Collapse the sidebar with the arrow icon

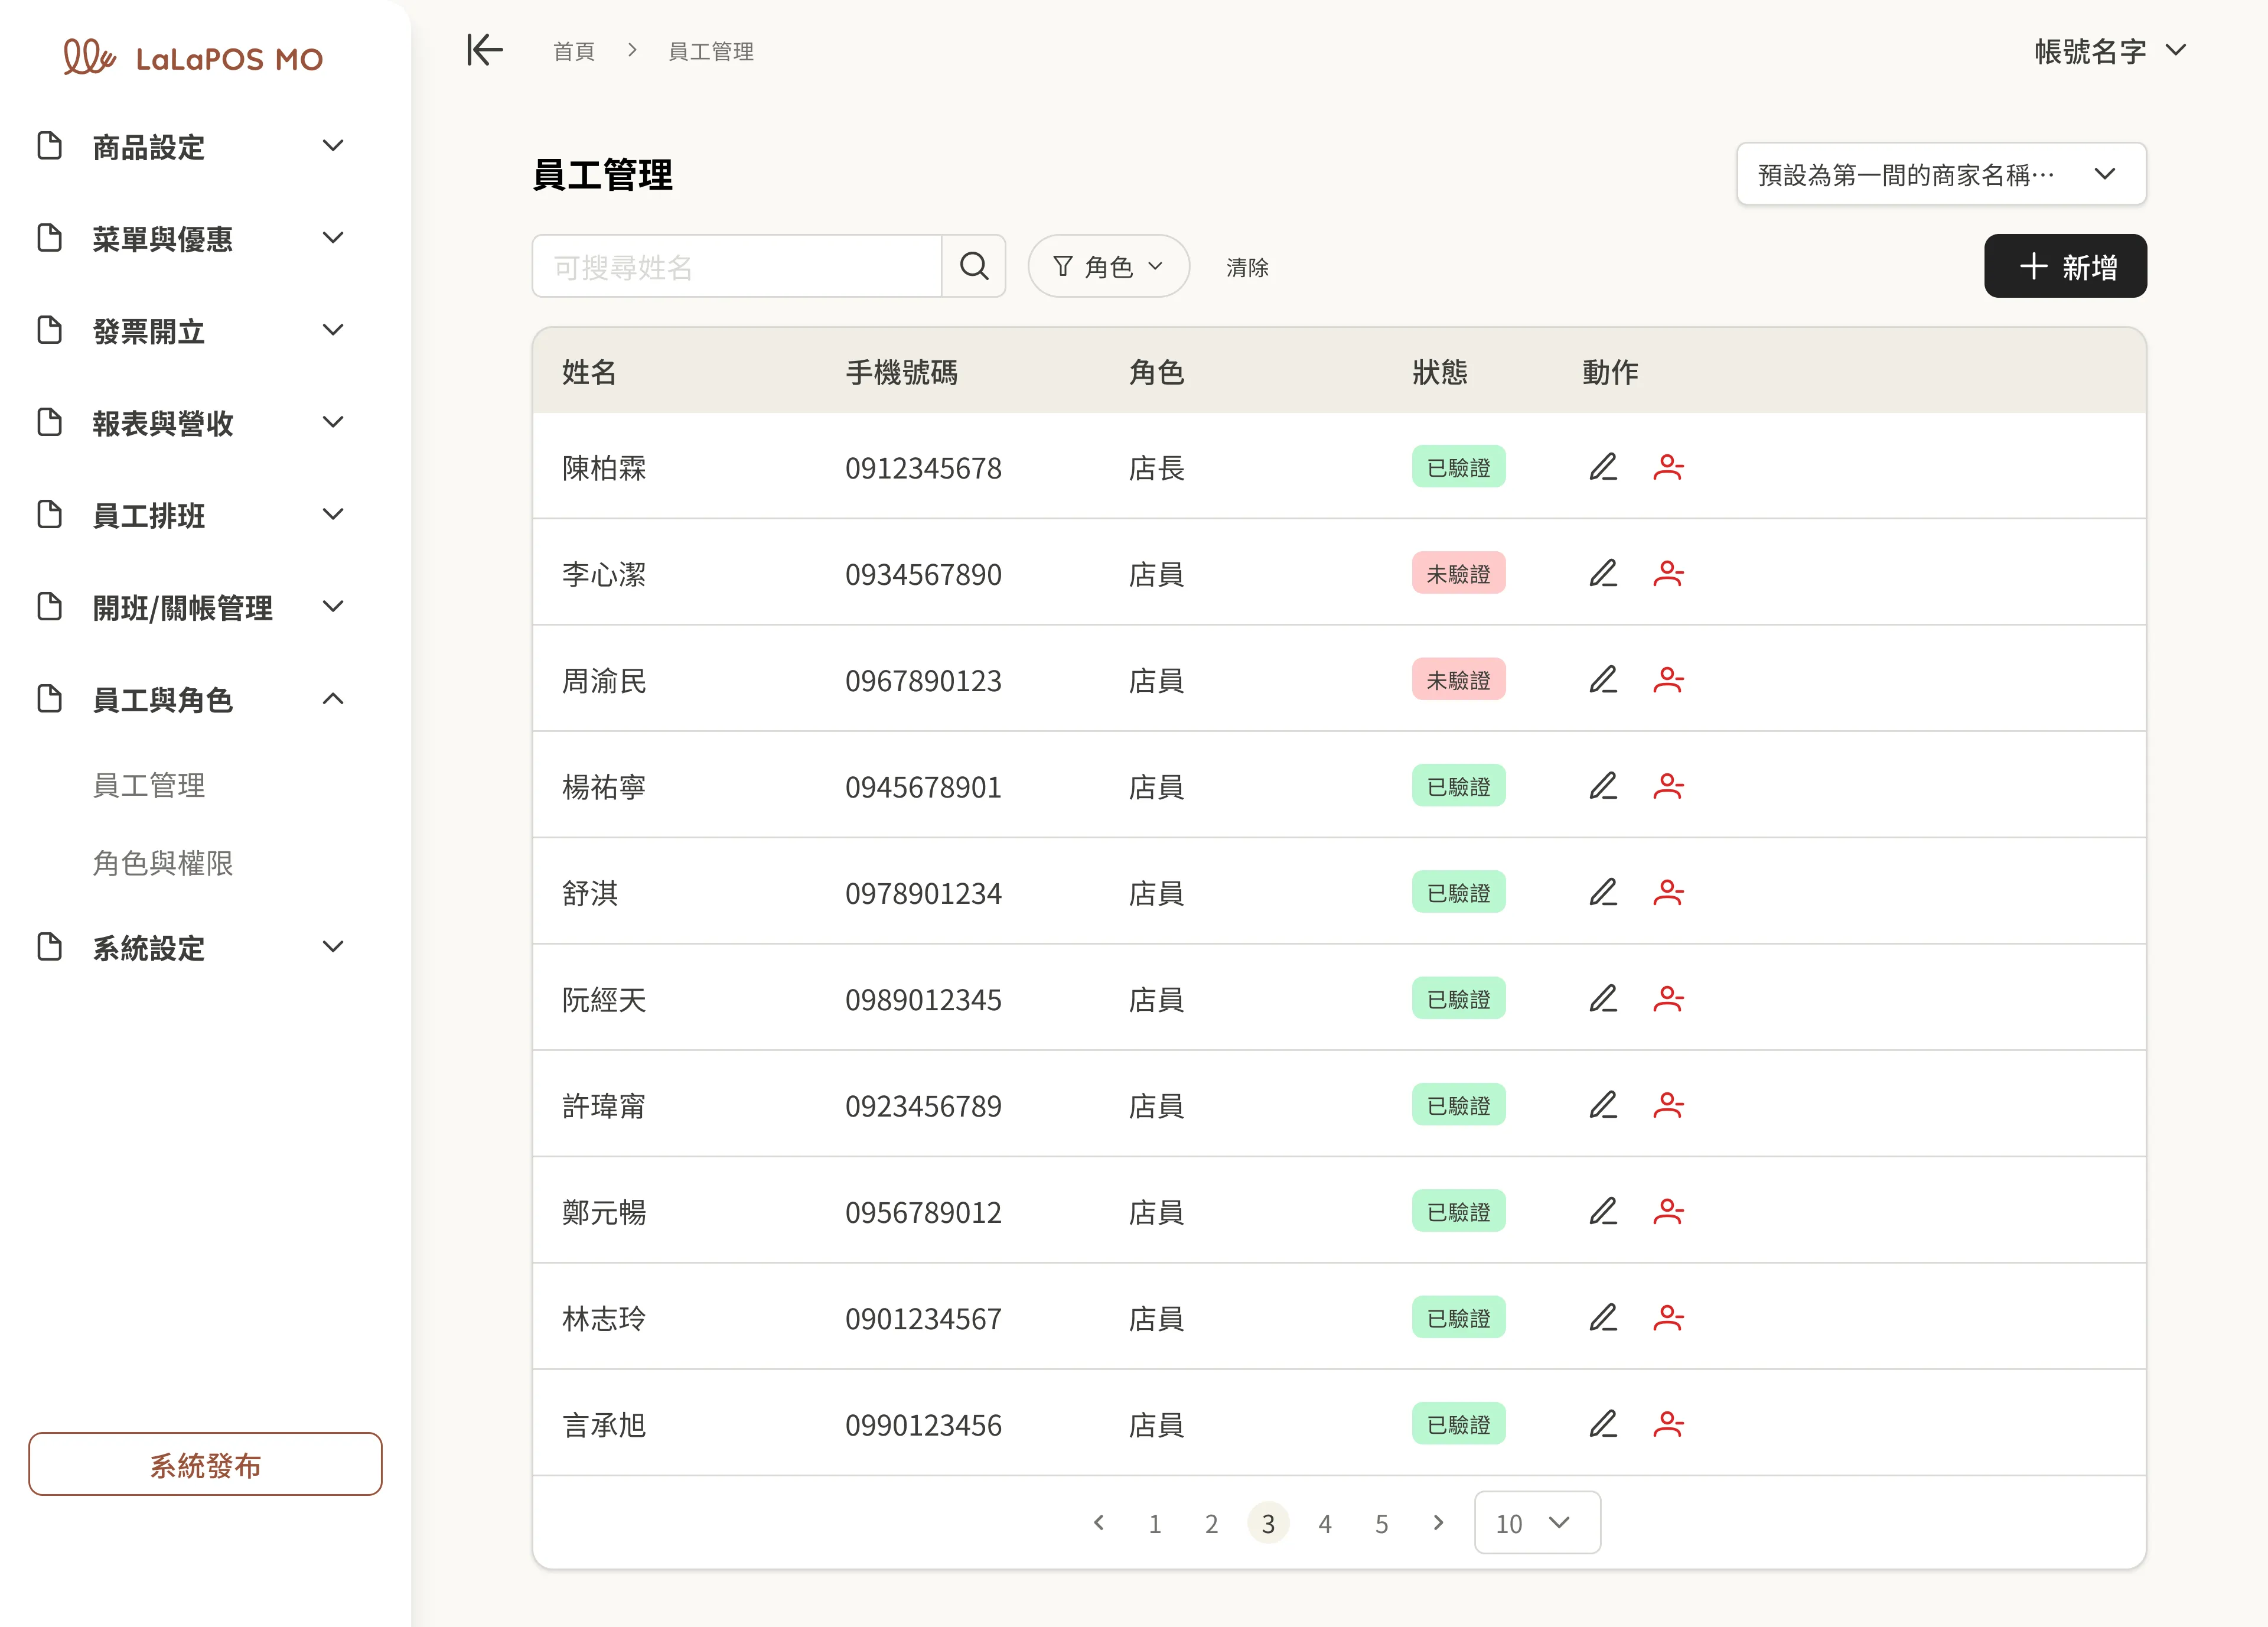tap(484, 50)
